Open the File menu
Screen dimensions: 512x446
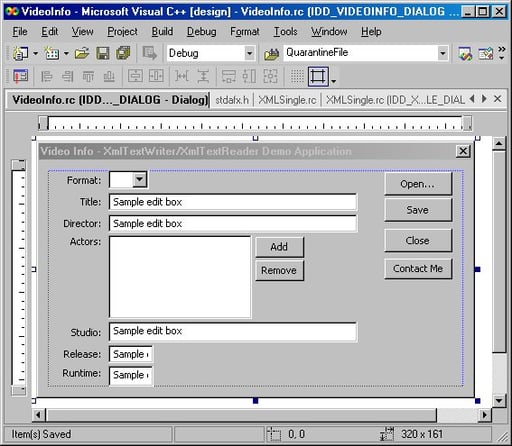pos(20,32)
